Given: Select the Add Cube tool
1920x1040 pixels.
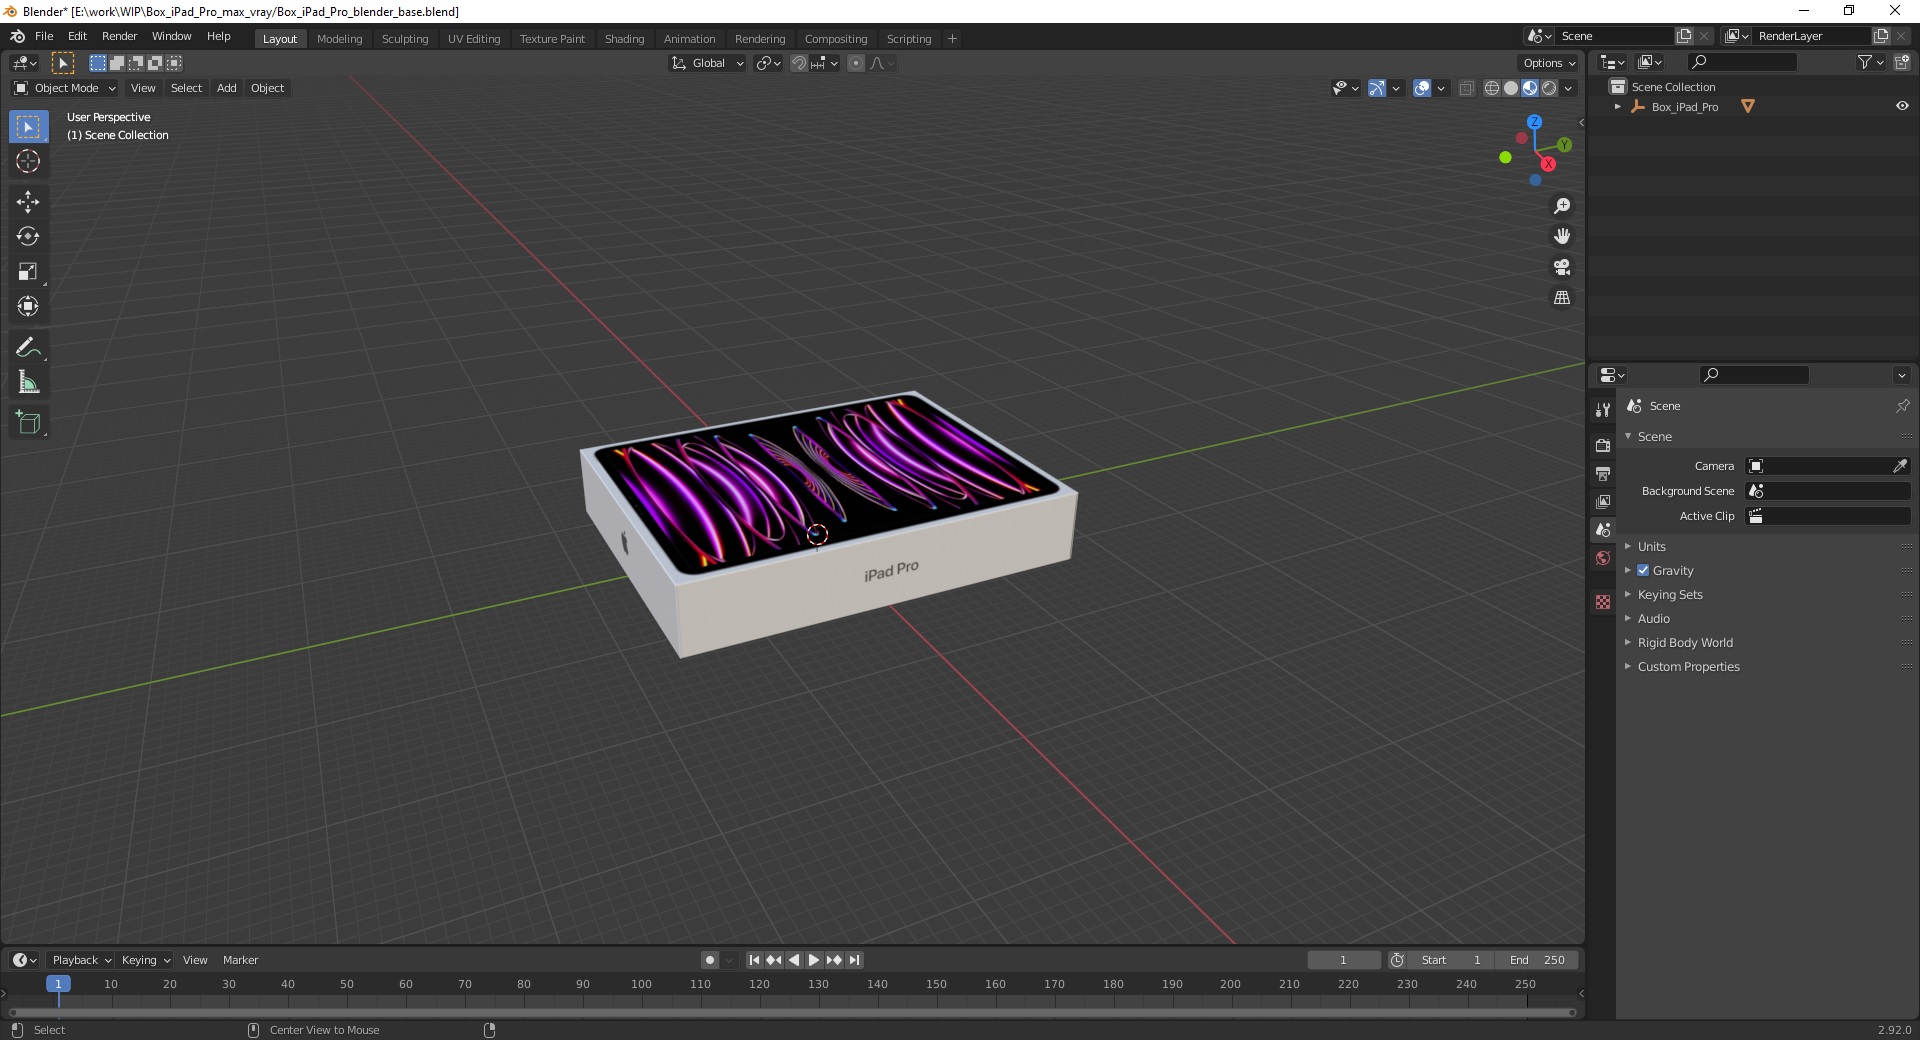Looking at the screenshot, I should coord(28,423).
